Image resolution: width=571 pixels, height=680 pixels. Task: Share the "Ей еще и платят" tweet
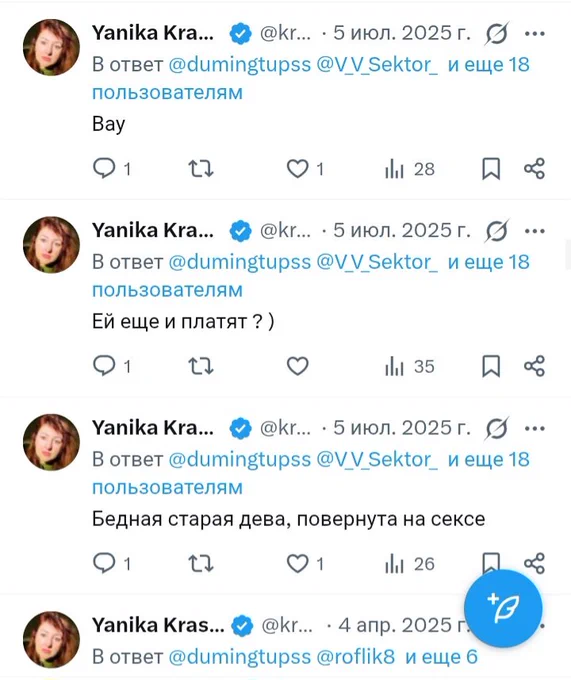click(535, 366)
